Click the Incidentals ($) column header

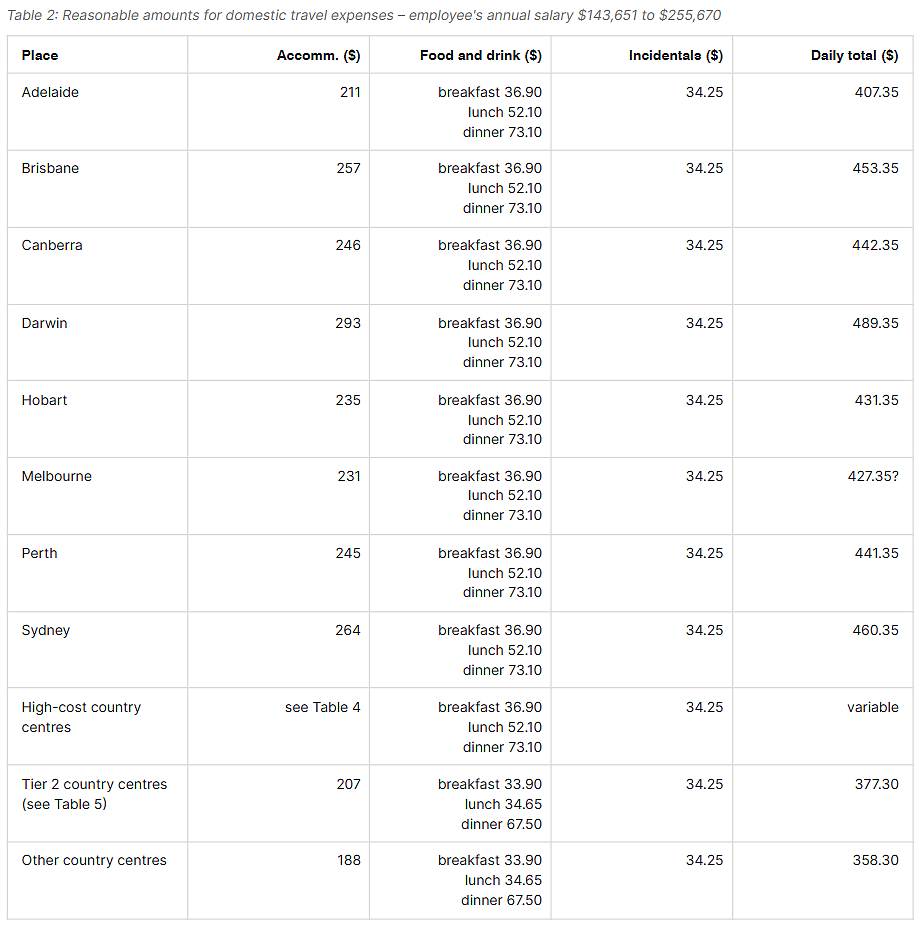tap(676, 55)
